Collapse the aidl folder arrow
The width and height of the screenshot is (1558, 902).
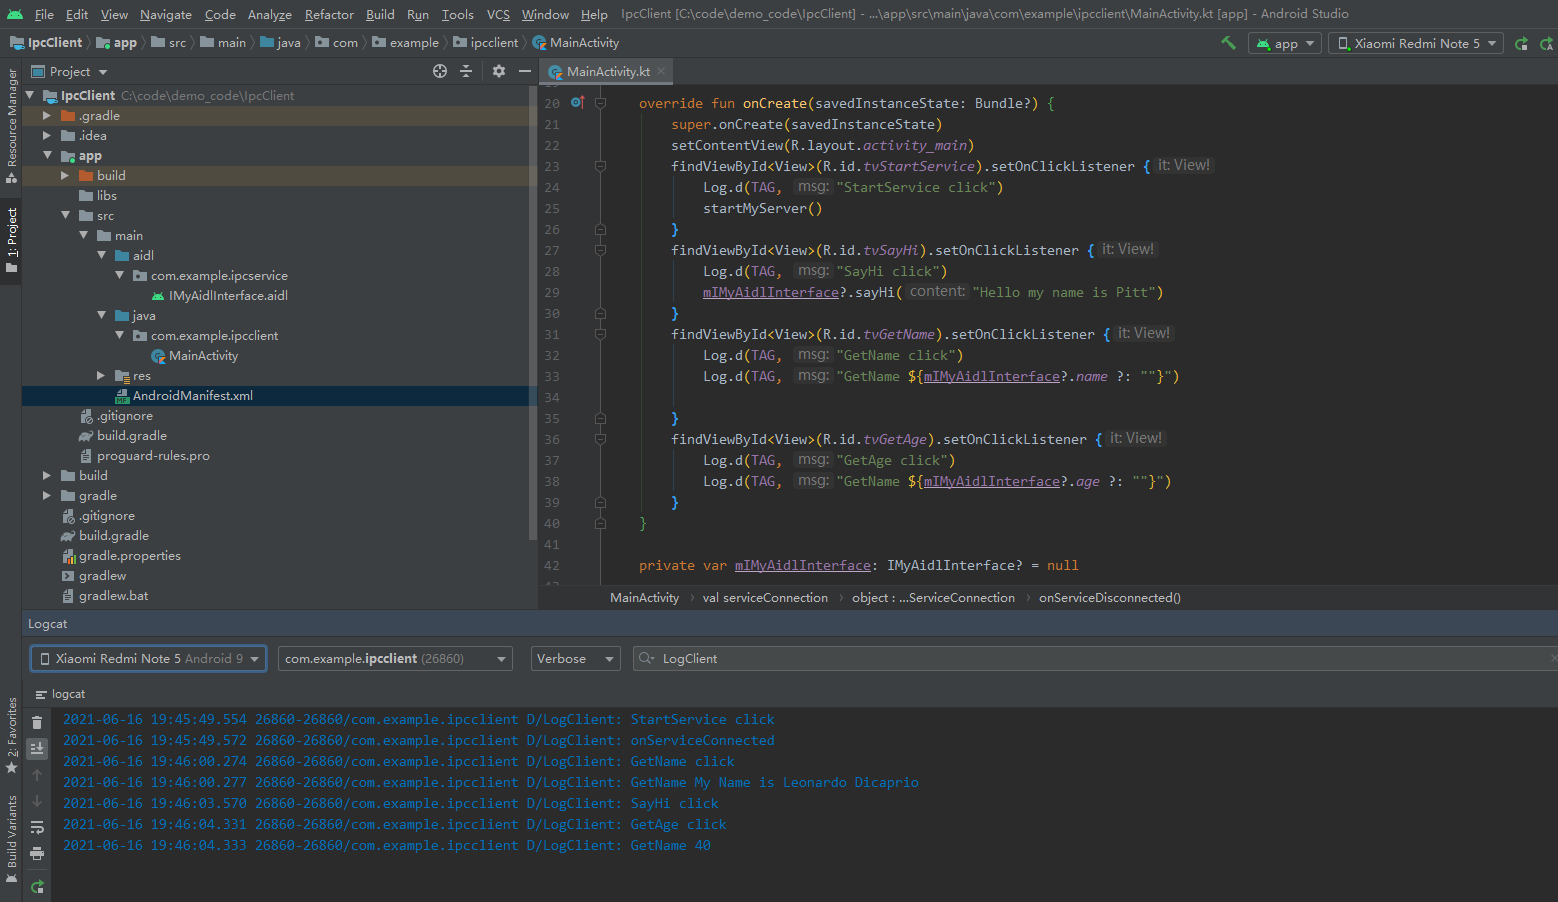point(101,255)
